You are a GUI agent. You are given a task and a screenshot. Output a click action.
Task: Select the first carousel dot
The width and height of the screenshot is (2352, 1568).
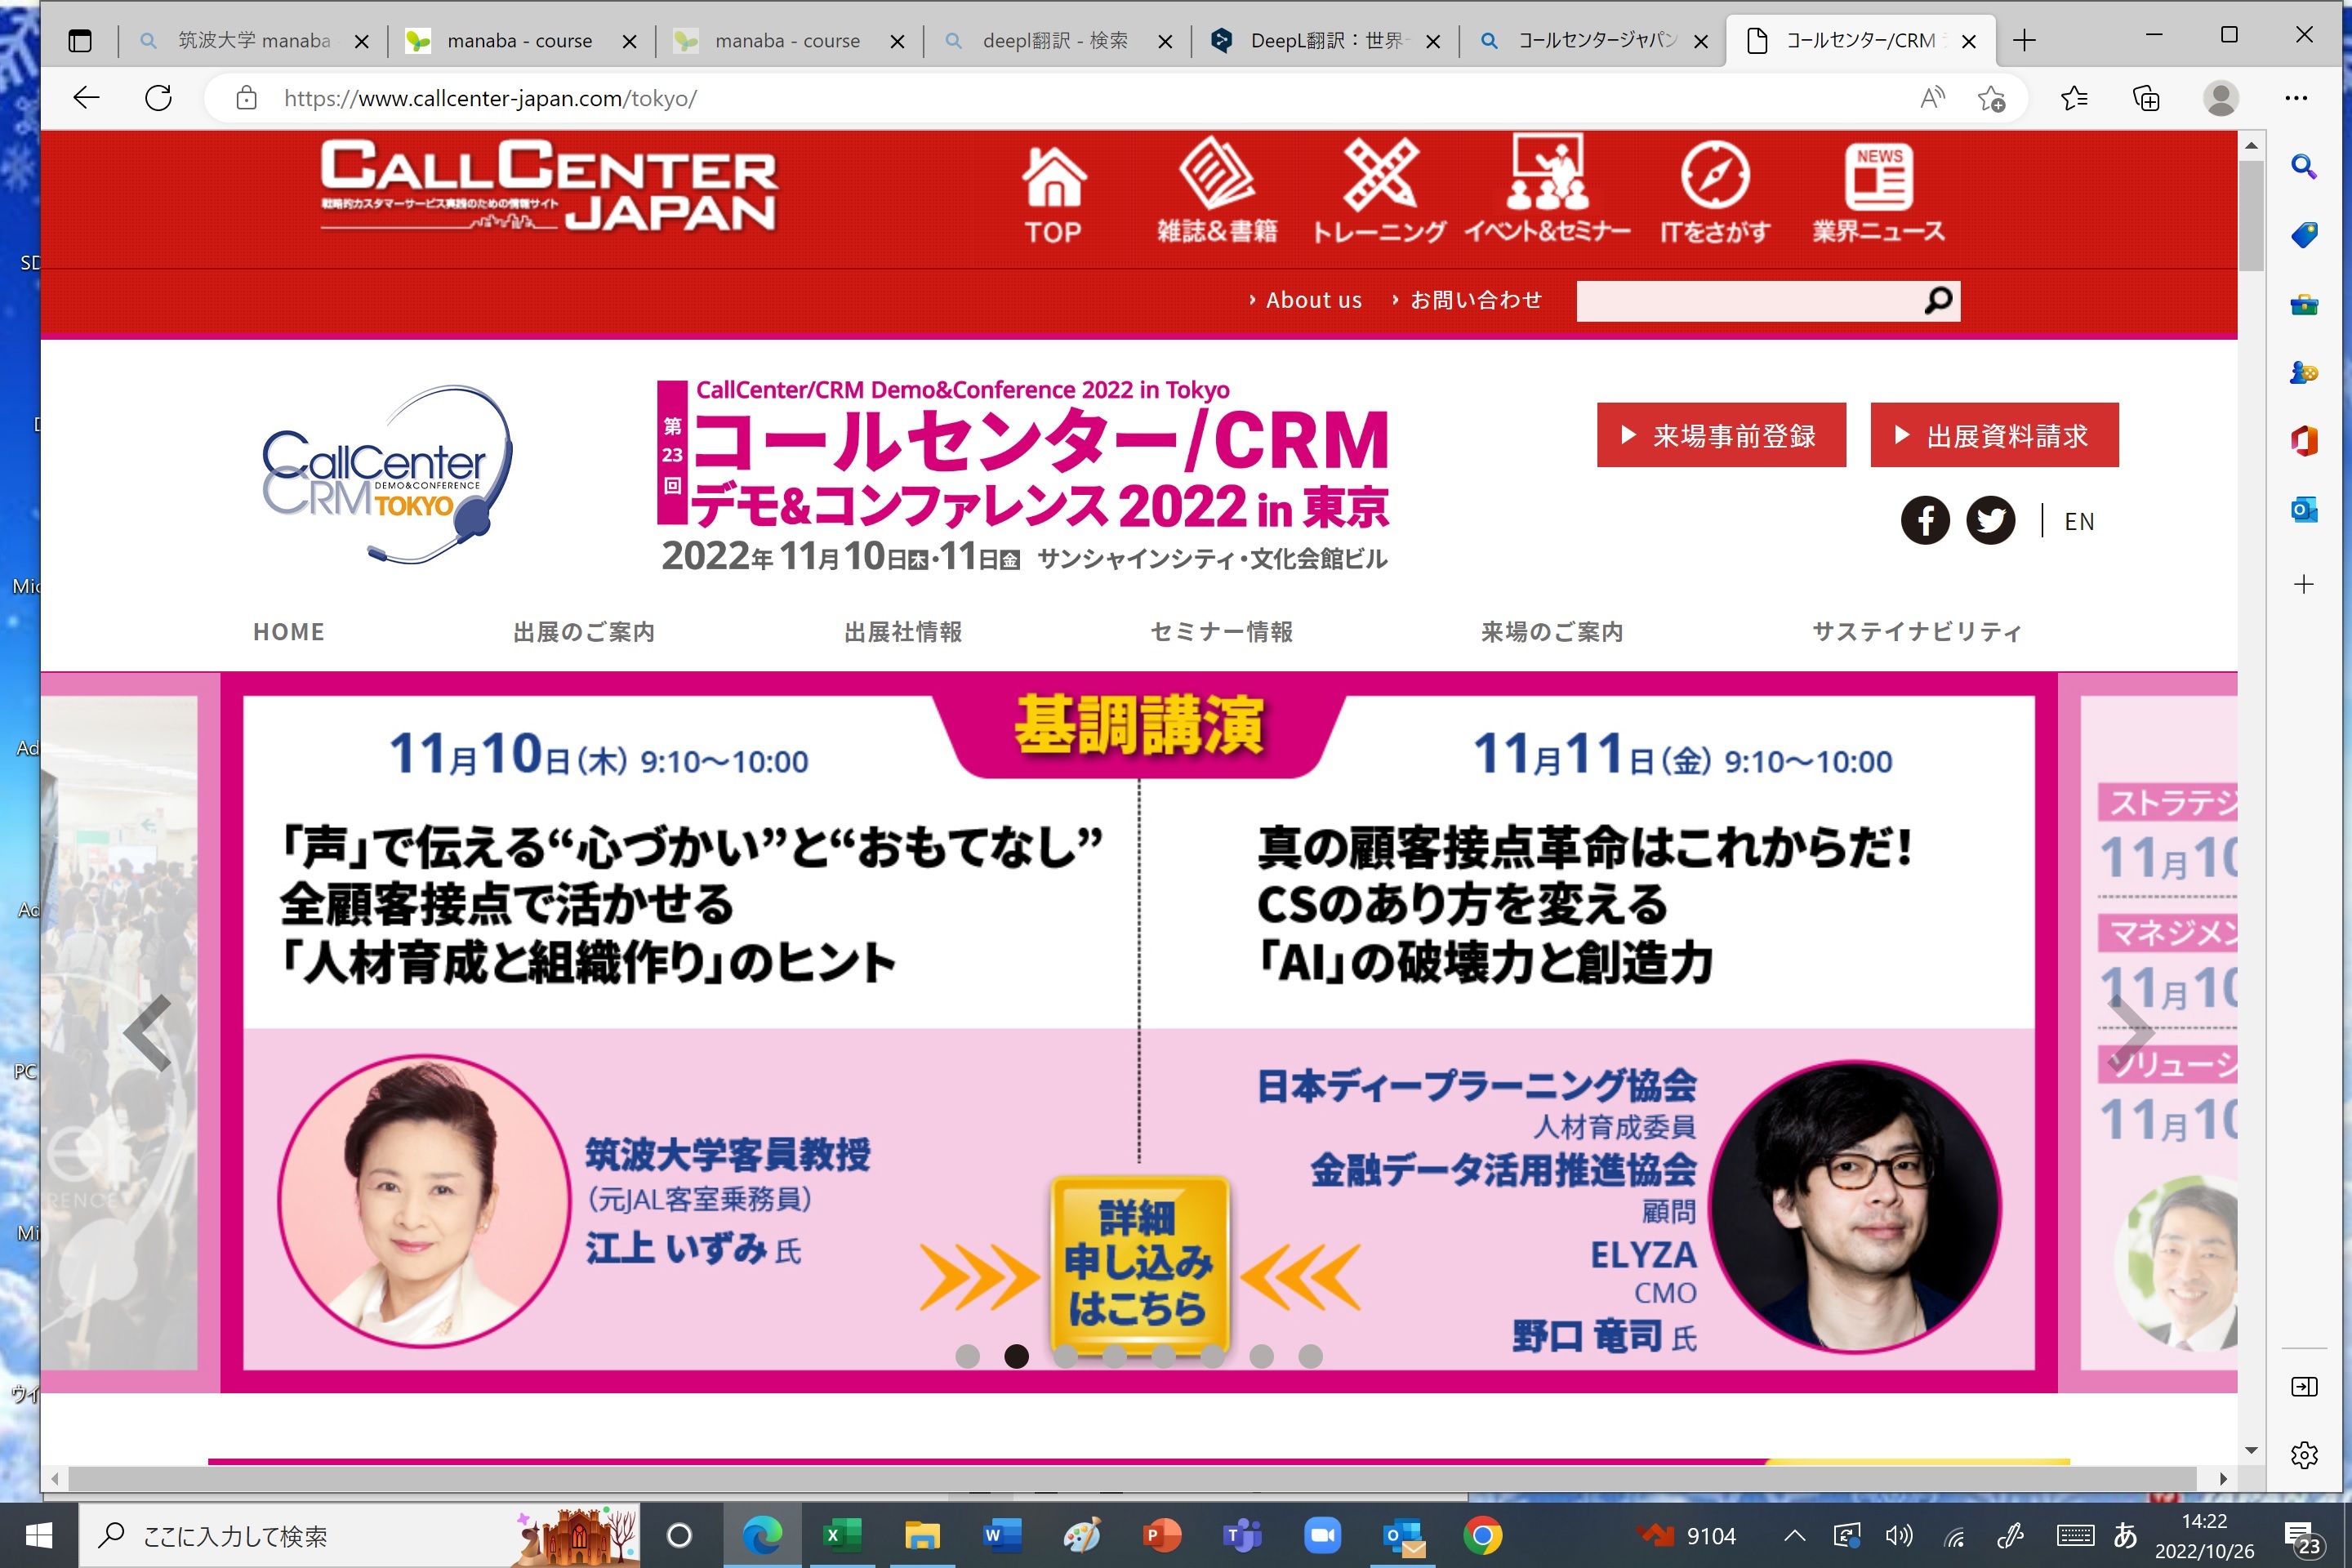coord(967,1356)
